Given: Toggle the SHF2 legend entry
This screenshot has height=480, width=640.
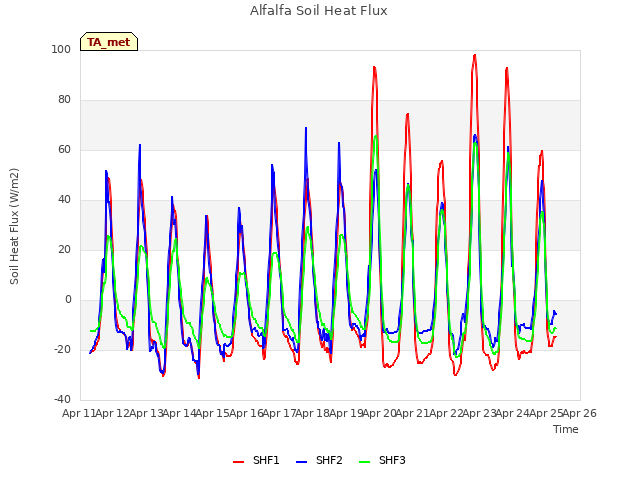Looking at the screenshot, I should point(319,460).
